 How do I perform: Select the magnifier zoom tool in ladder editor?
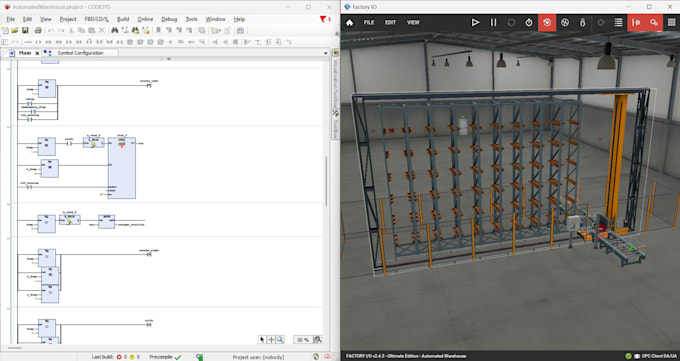pos(280,340)
